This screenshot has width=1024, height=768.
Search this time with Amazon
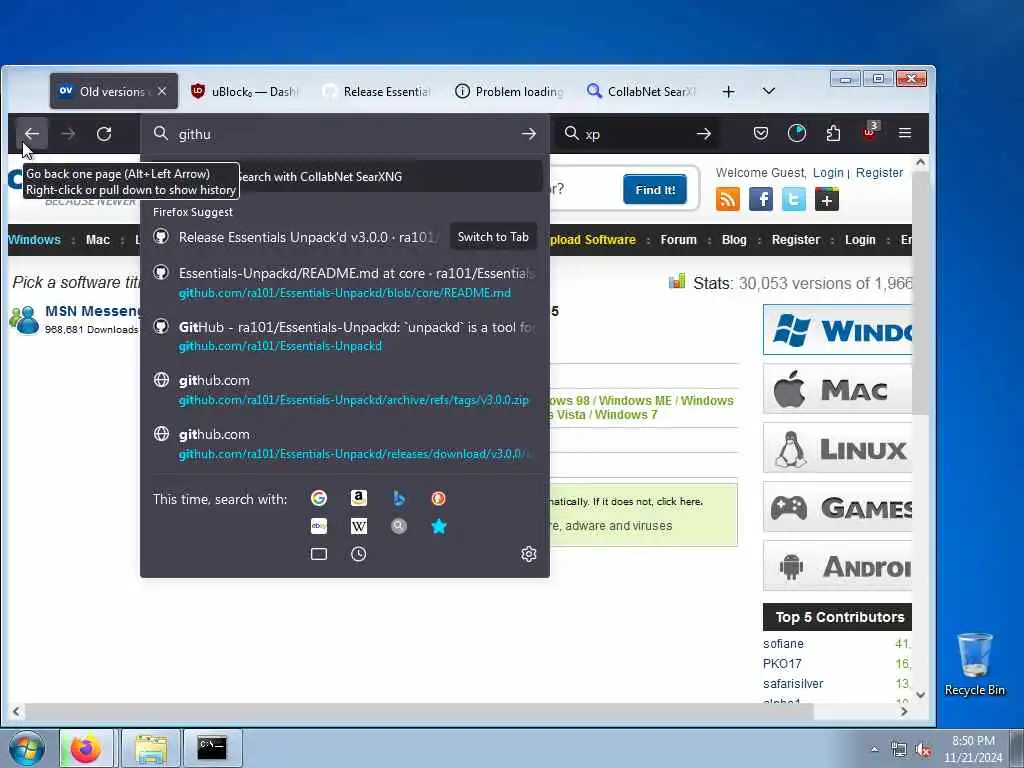pos(359,498)
